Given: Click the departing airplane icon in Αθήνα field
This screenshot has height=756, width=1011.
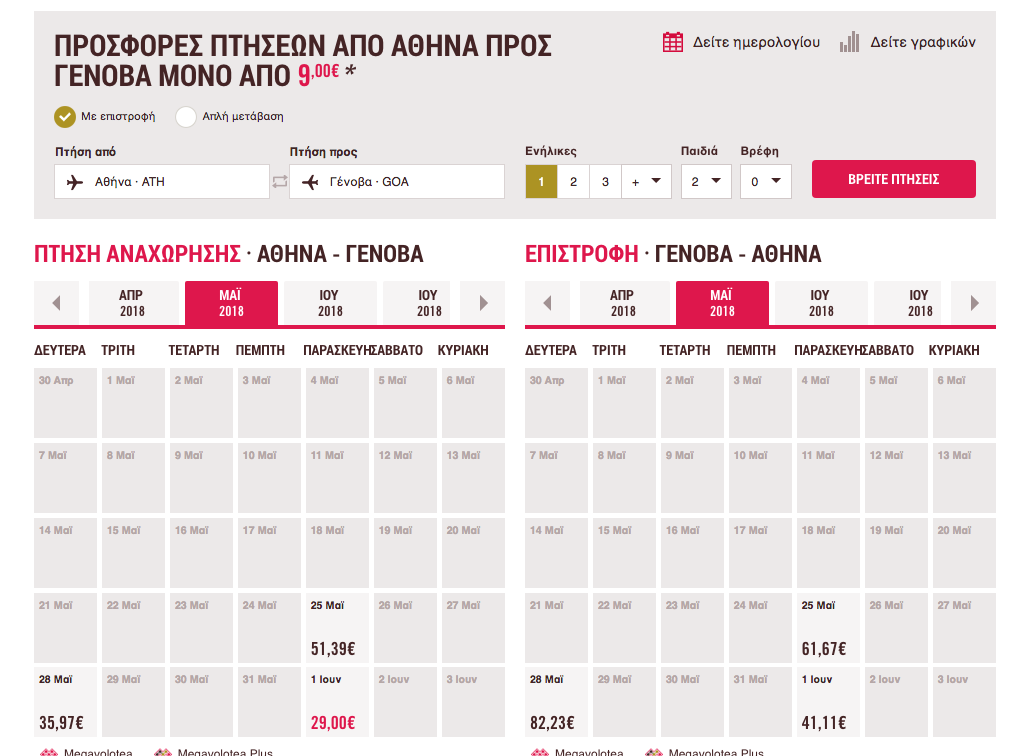Looking at the screenshot, I should [75, 182].
